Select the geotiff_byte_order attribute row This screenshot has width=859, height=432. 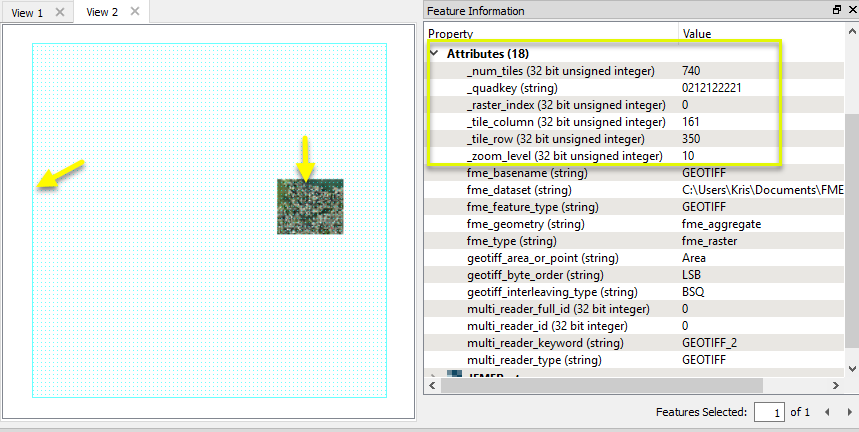(635, 275)
